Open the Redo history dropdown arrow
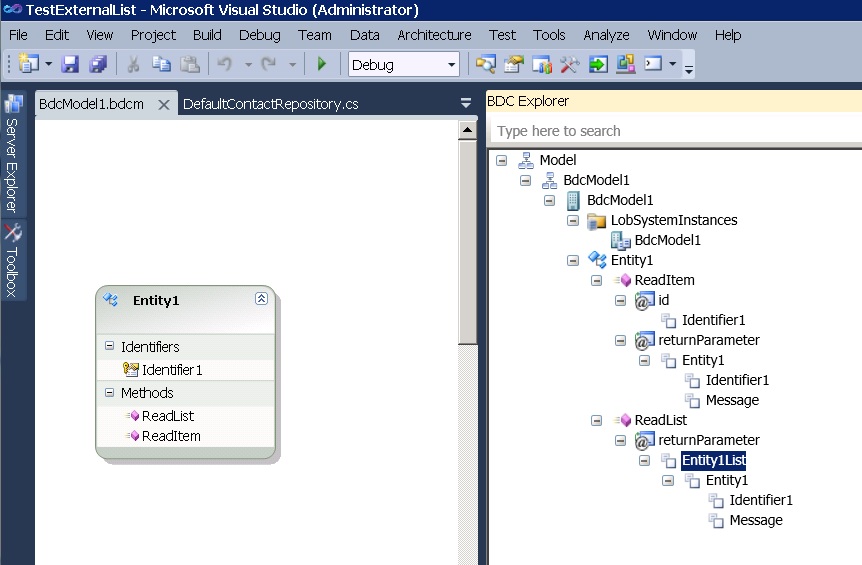Screen dimensions: 862x565 tap(292, 64)
